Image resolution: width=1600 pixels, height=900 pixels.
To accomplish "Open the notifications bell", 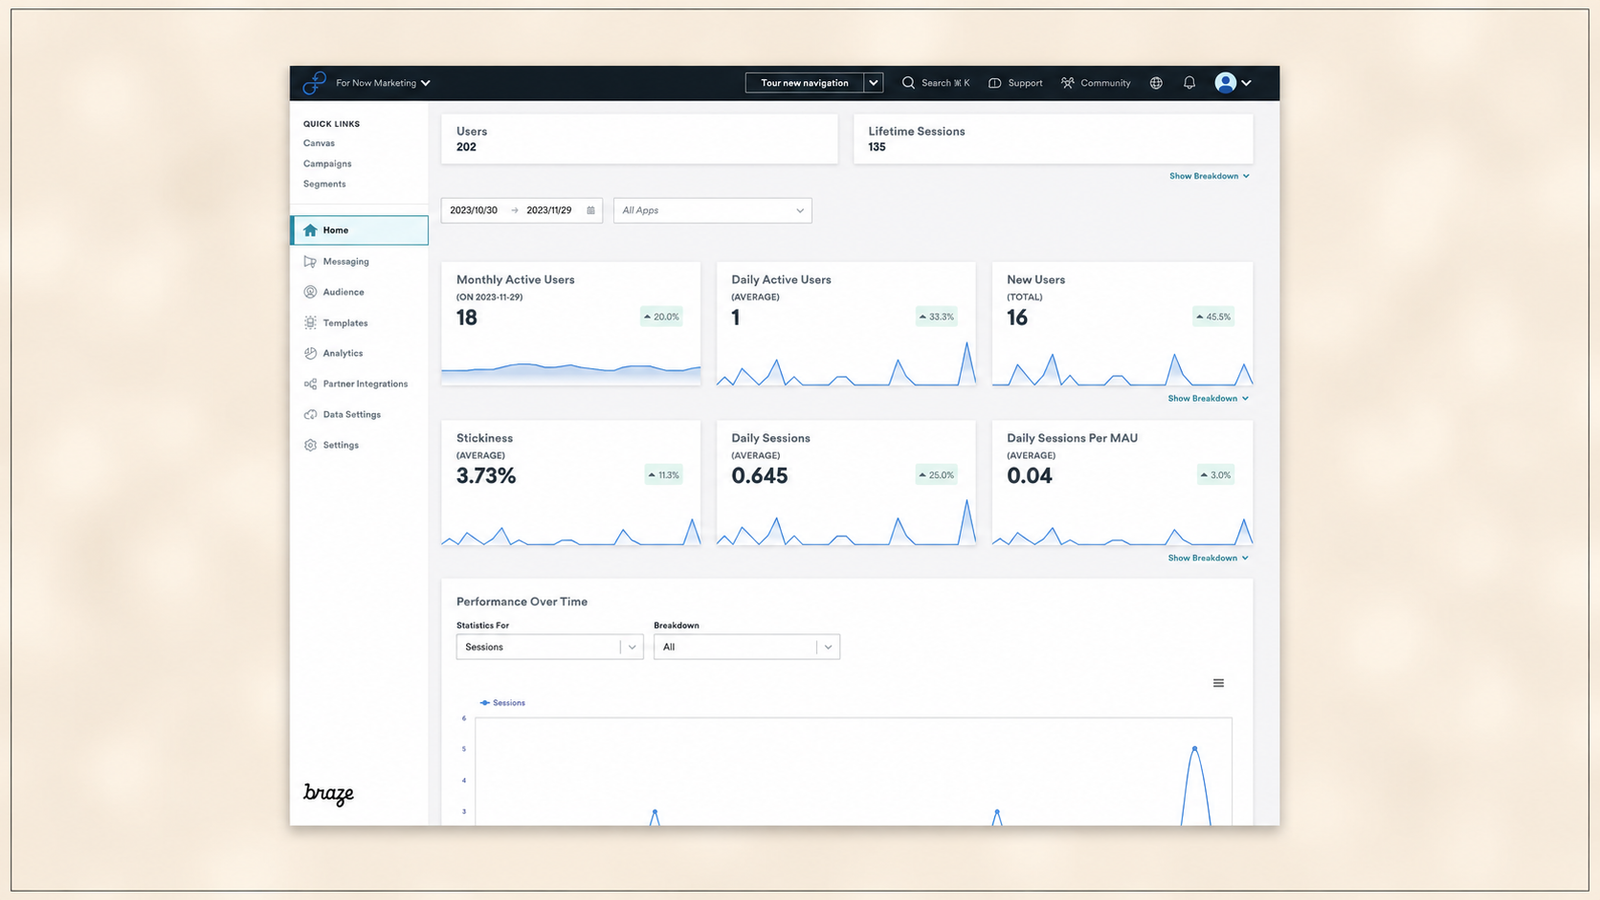I will (x=1189, y=83).
